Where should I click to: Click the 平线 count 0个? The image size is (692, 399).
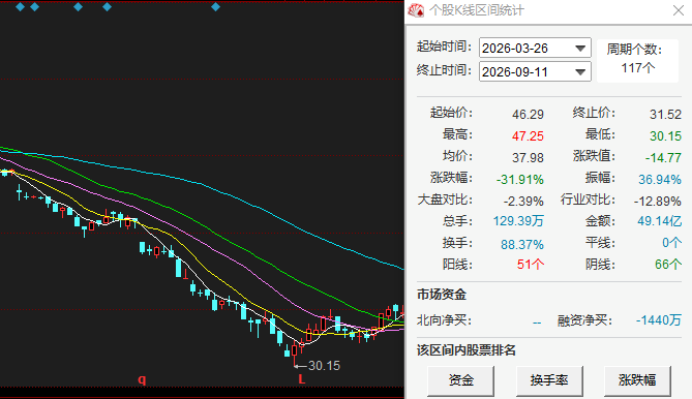(x=672, y=242)
